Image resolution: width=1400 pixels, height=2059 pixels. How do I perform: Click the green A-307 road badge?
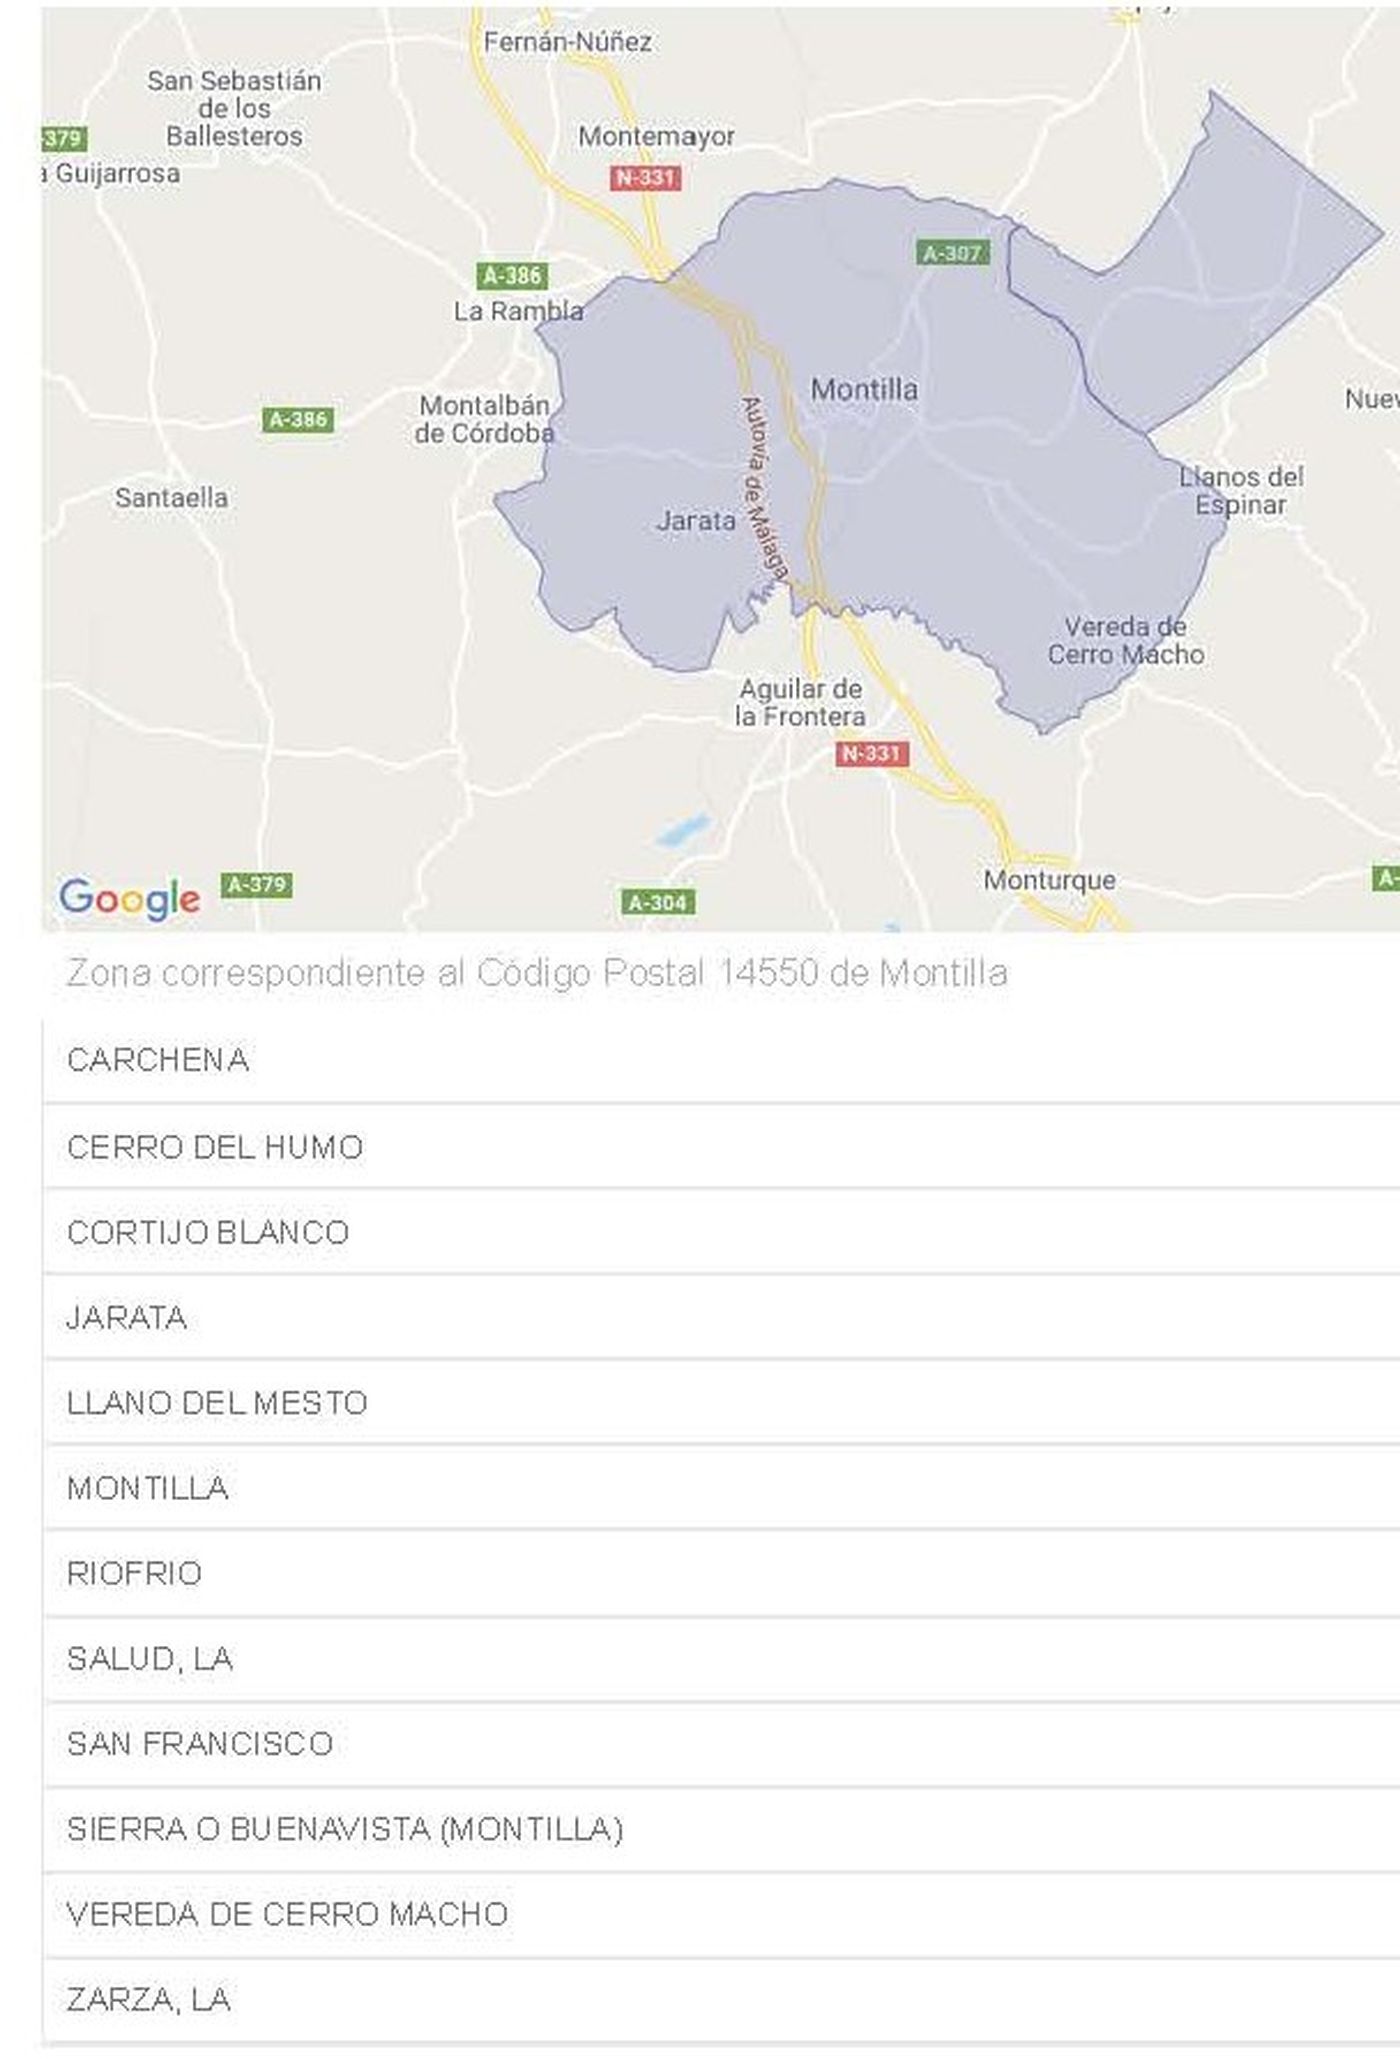pos(953,253)
